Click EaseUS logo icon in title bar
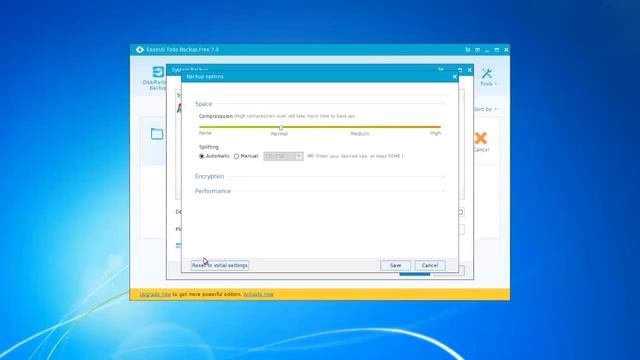640x360 pixels. pos(140,50)
